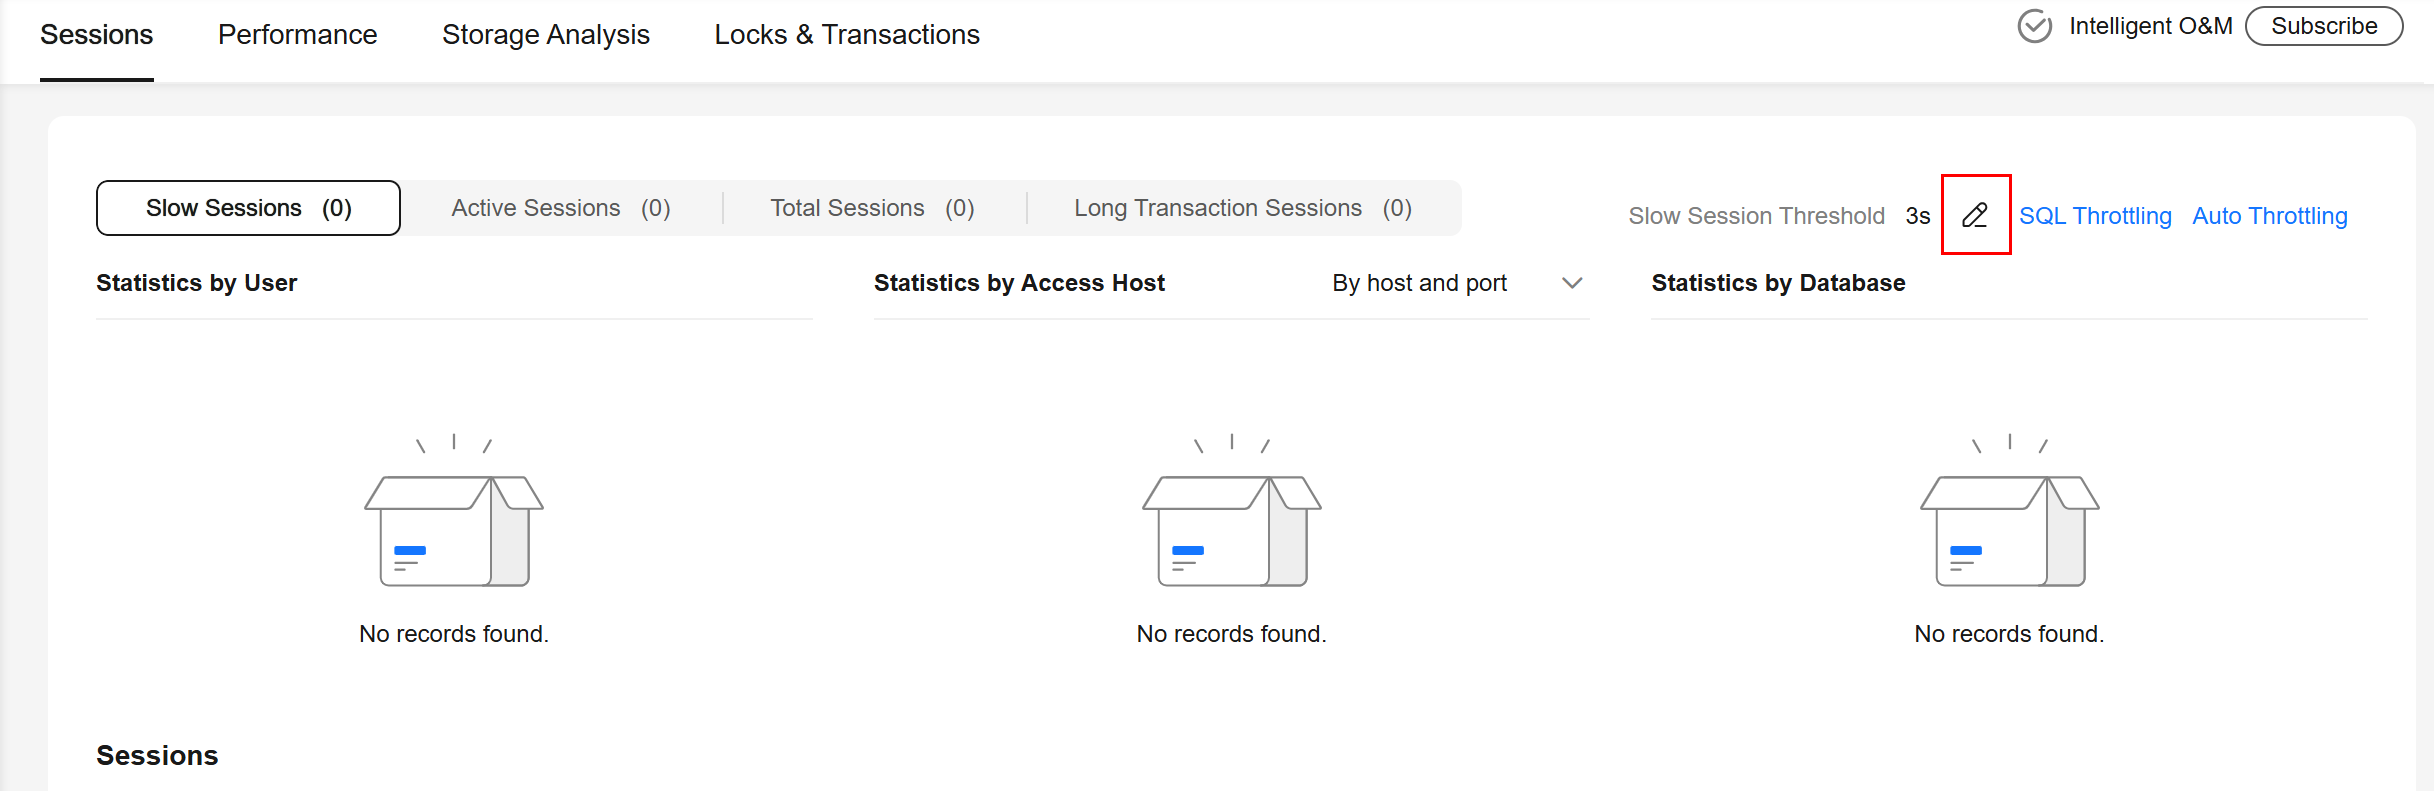Select the Sessions tab
The width and height of the screenshot is (2434, 791).
click(x=96, y=35)
